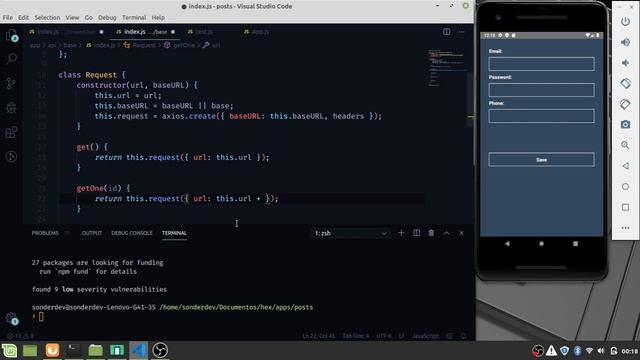Click emulator sidebar Home circle

tap(625, 187)
